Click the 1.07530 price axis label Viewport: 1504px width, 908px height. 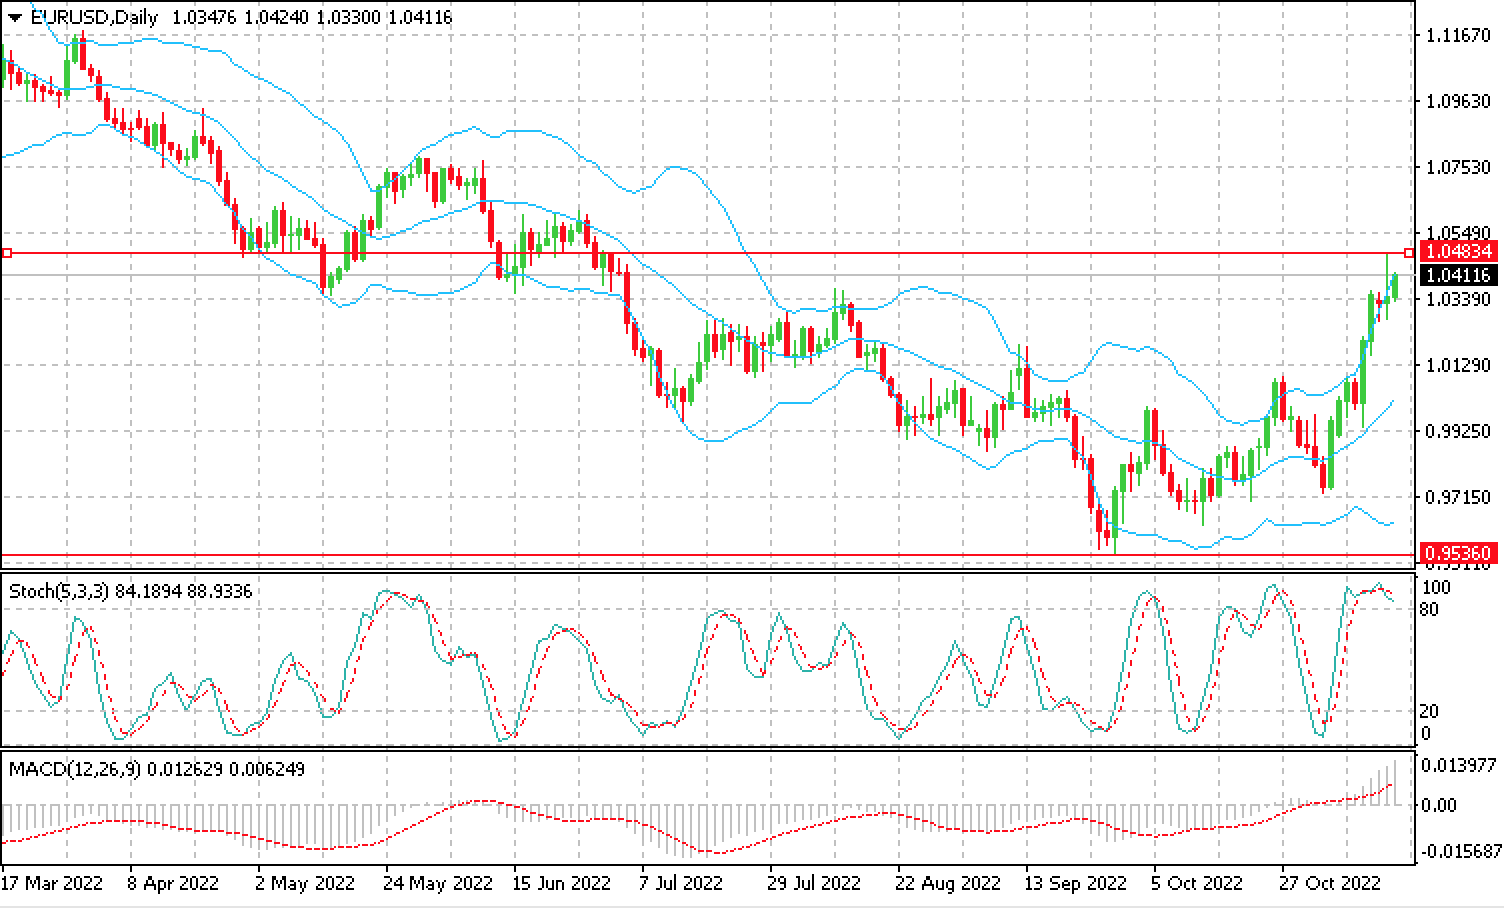pyautogui.click(x=1459, y=167)
